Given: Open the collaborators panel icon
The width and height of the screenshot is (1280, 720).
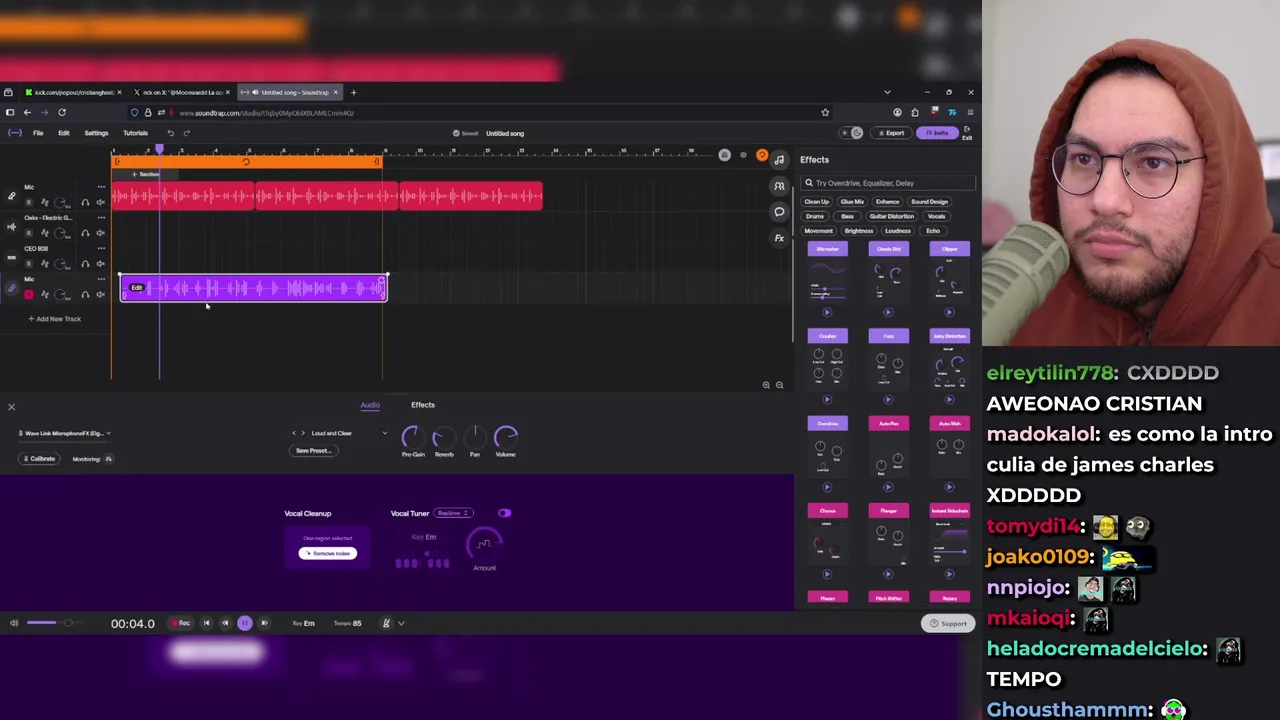Looking at the screenshot, I should point(779,186).
